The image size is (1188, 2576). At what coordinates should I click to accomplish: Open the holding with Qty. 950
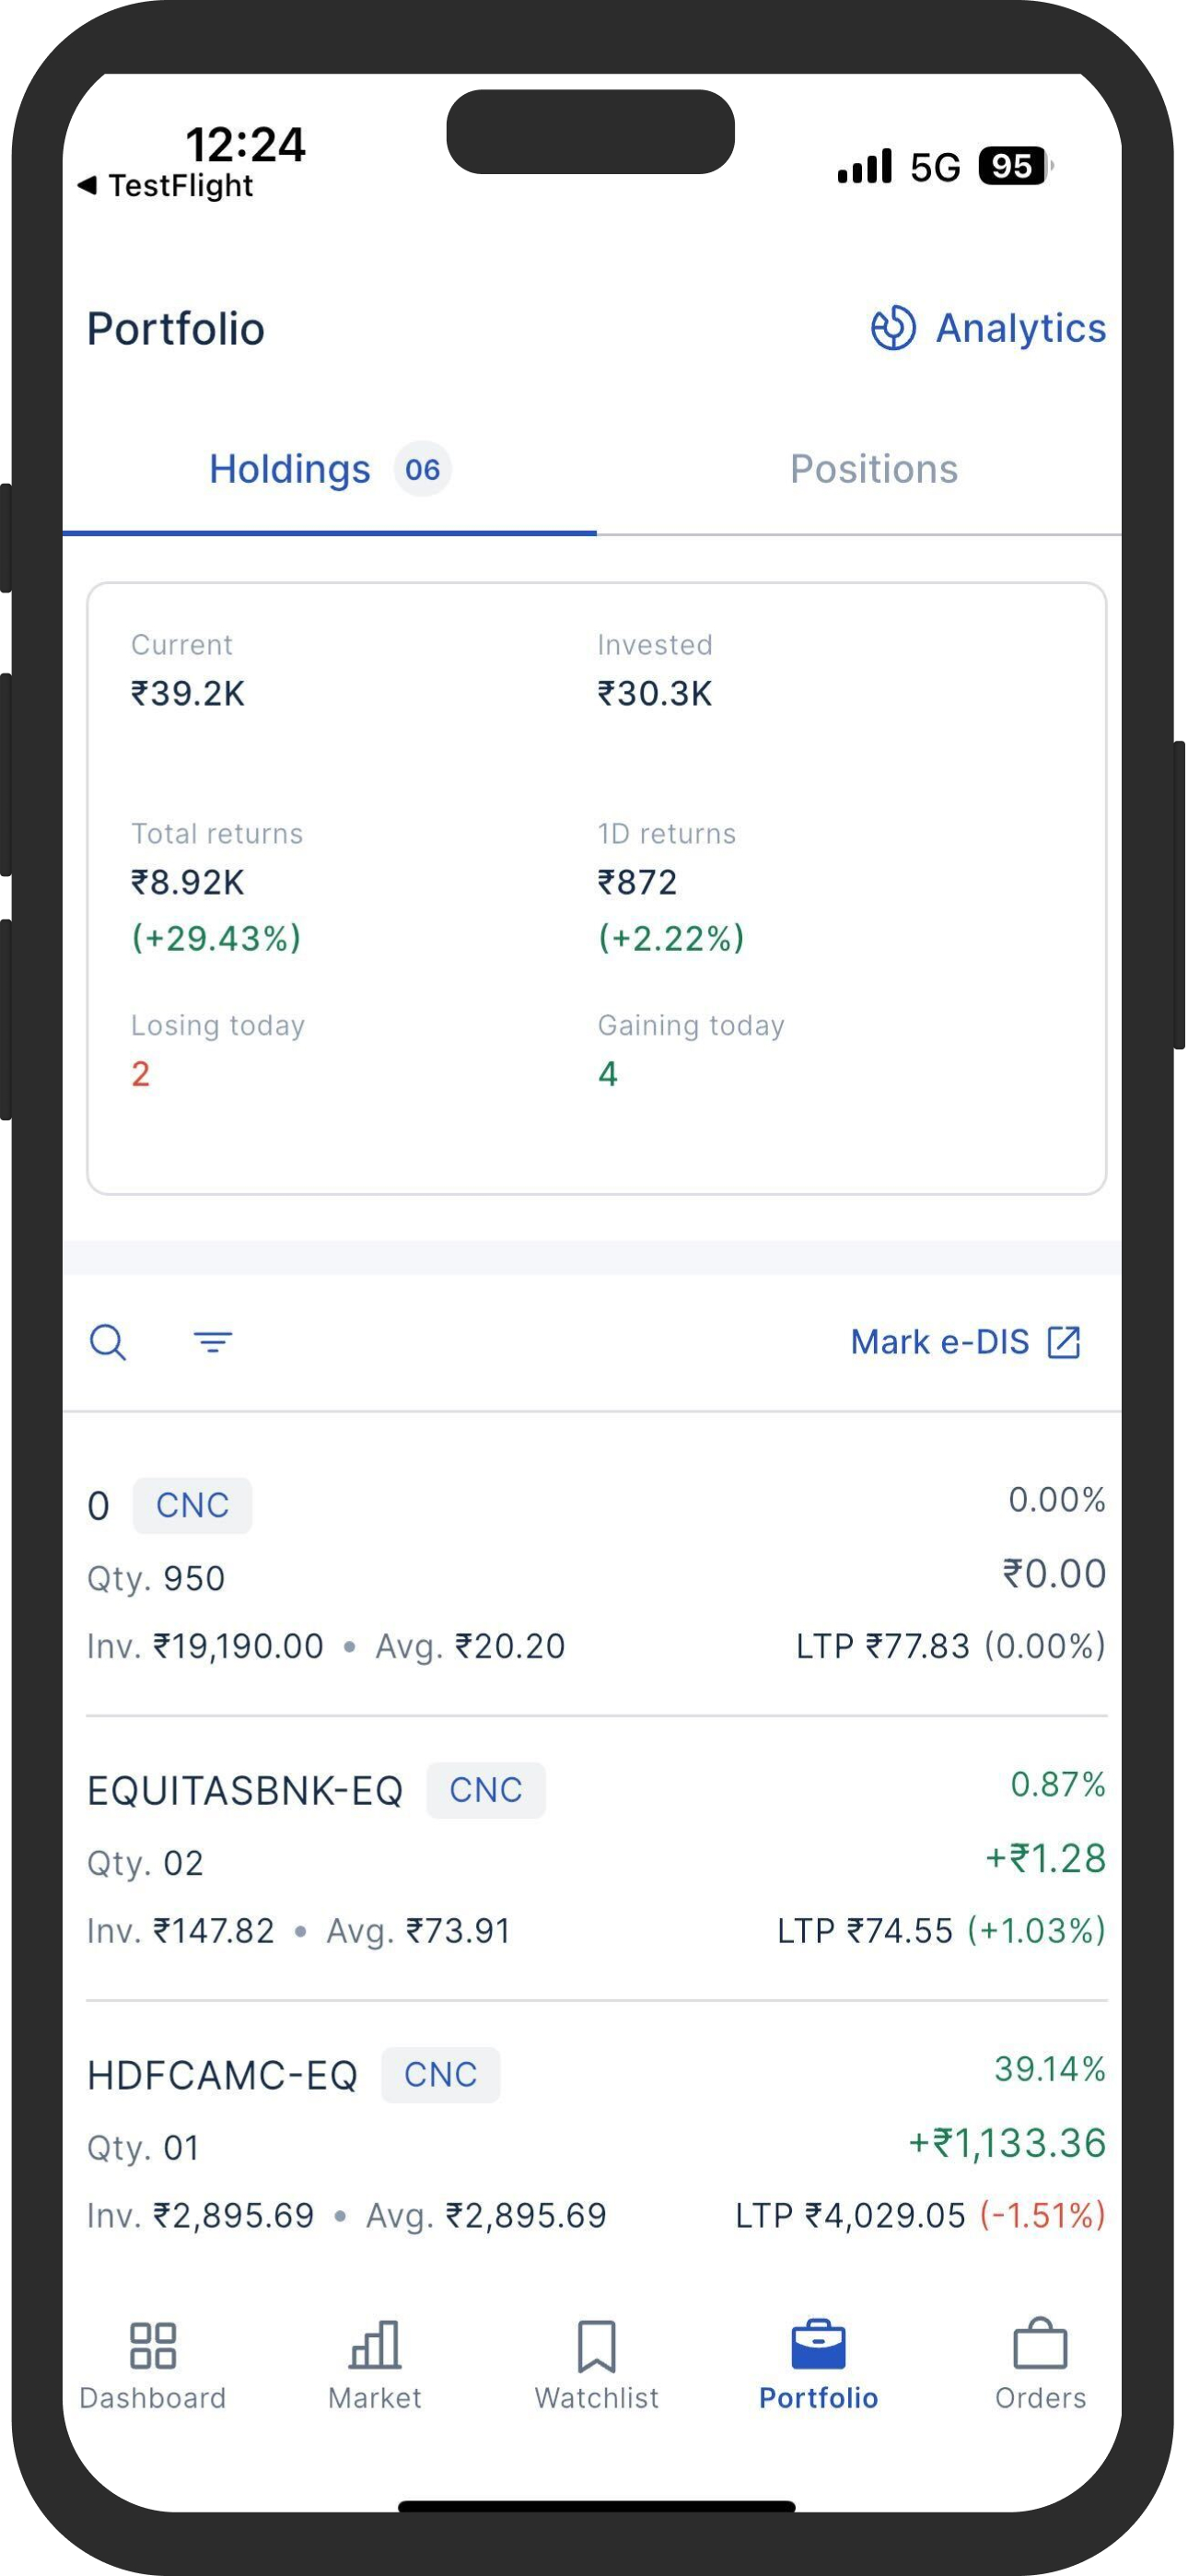point(596,1574)
